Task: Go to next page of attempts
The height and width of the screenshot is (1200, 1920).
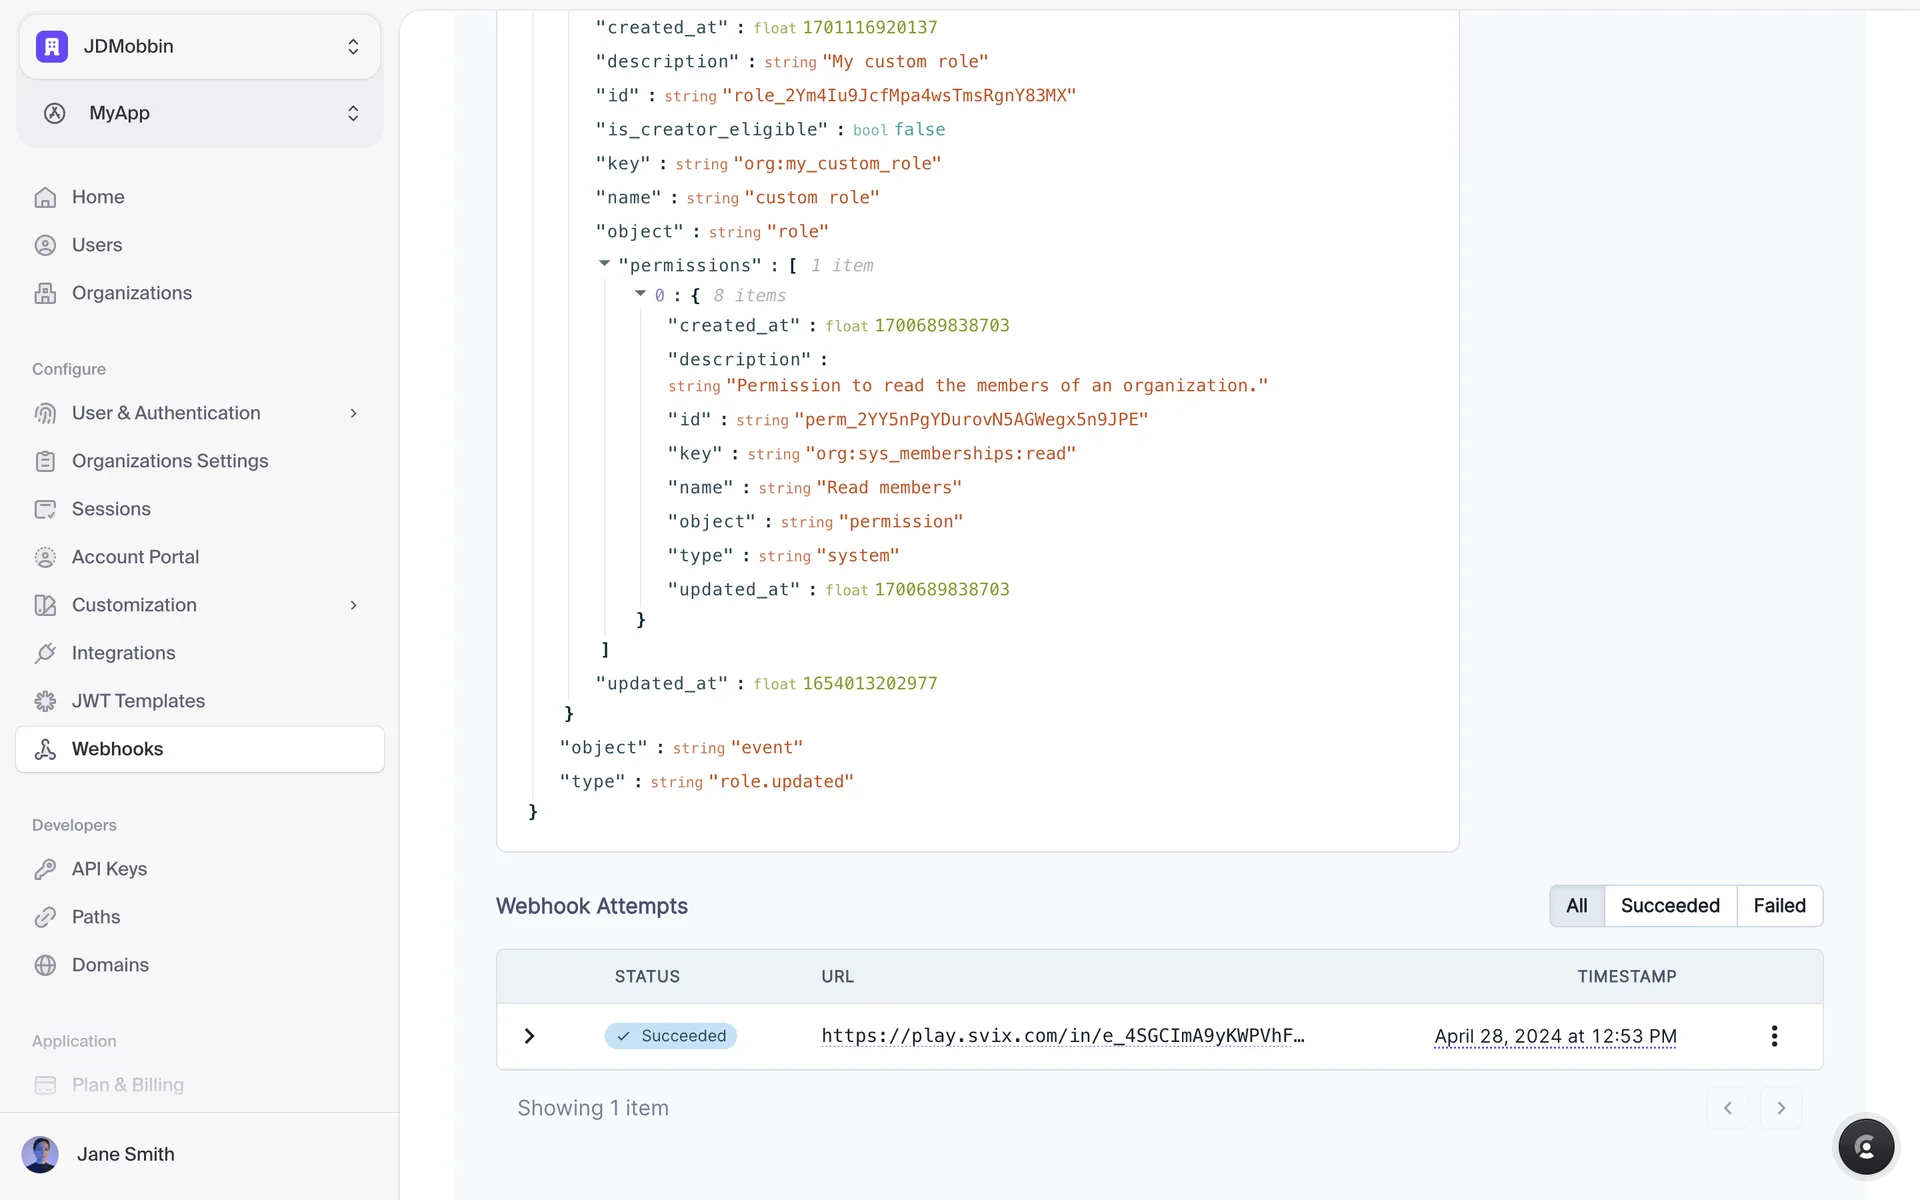Action: click(x=1780, y=1108)
